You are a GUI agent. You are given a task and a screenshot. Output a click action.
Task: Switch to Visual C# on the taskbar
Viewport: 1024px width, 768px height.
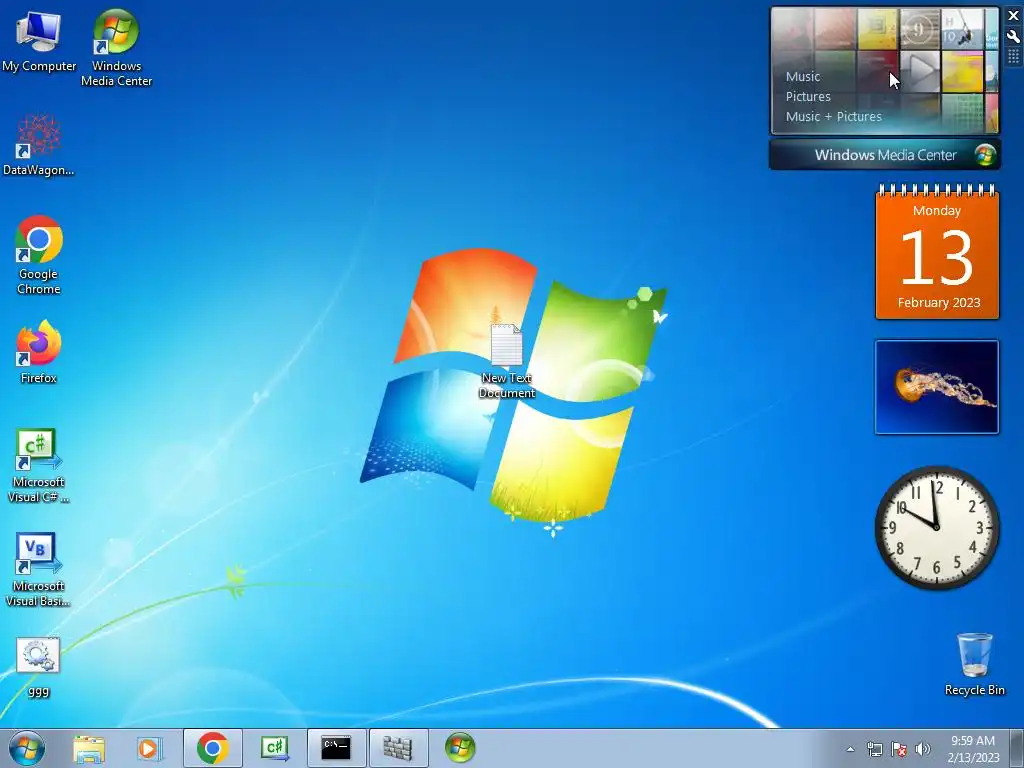(274, 748)
